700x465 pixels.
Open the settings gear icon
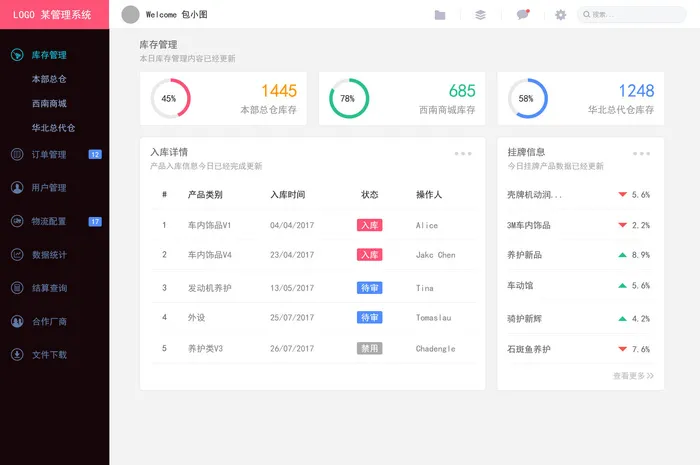[560, 15]
